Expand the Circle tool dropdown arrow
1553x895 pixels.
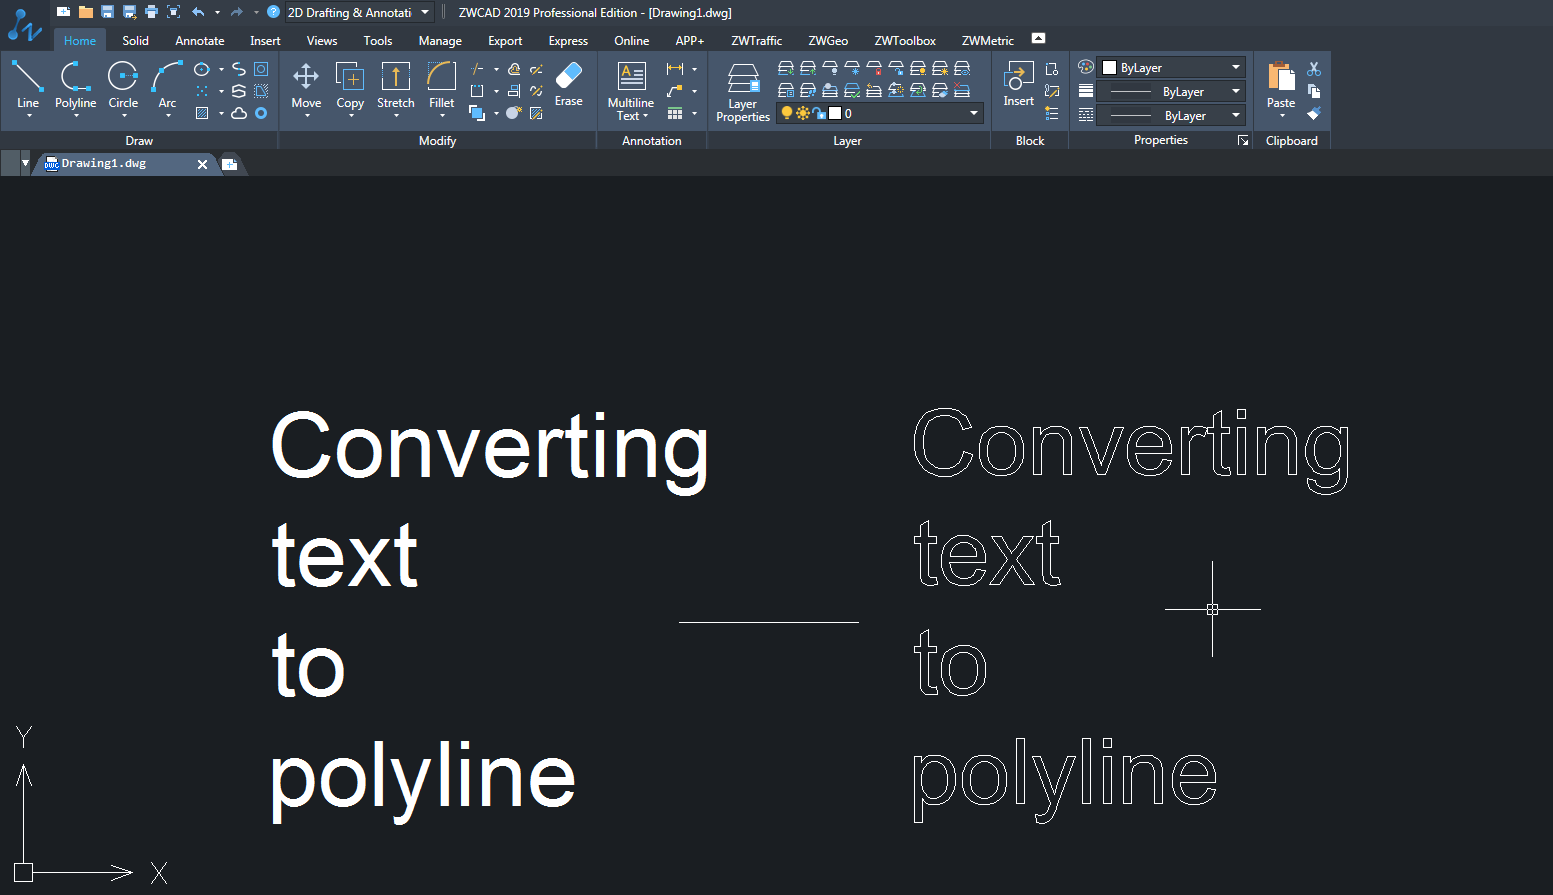(124, 116)
